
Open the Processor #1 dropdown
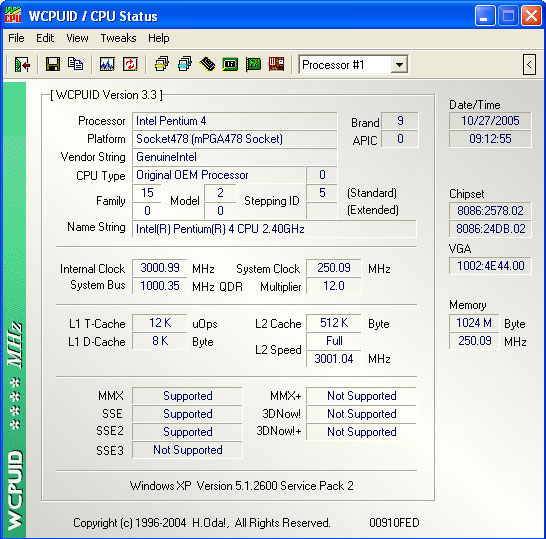pos(399,65)
